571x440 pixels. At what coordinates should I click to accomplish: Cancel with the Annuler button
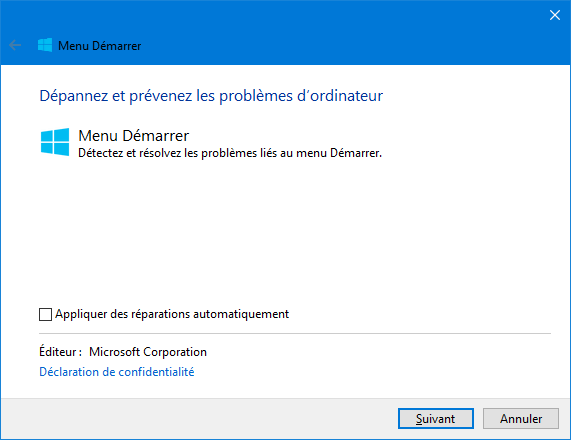click(521, 419)
